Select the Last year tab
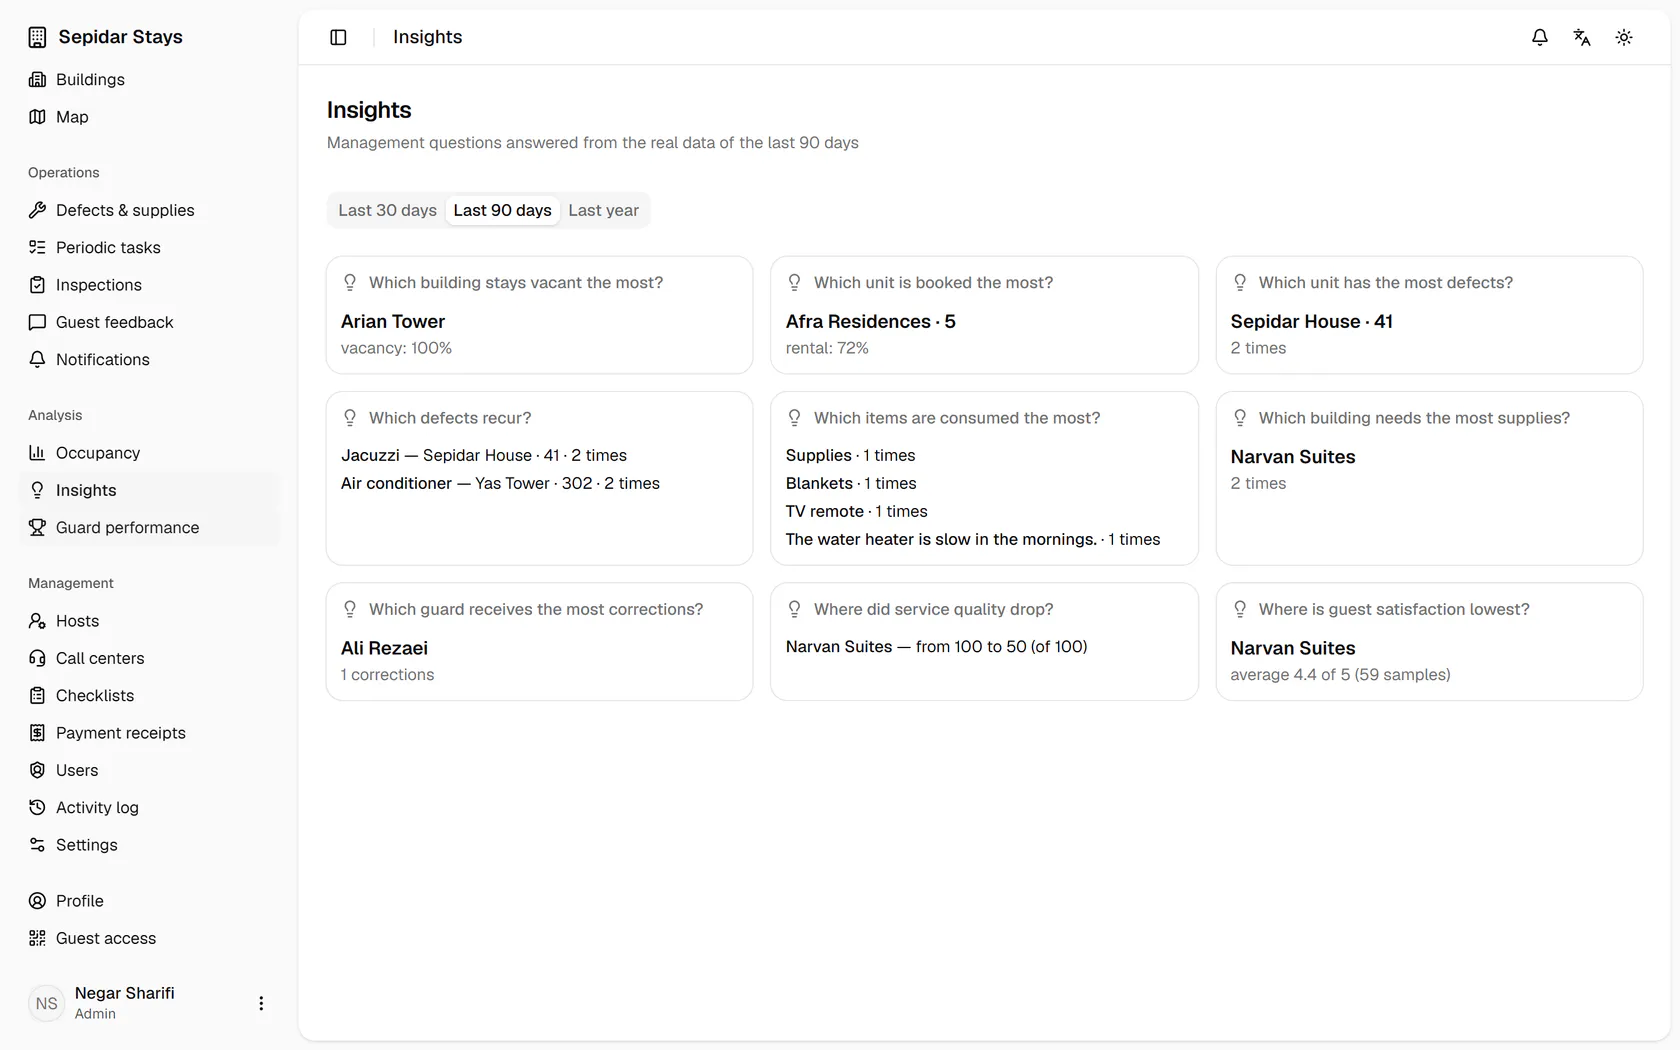 pyautogui.click(x=603, y=210)
